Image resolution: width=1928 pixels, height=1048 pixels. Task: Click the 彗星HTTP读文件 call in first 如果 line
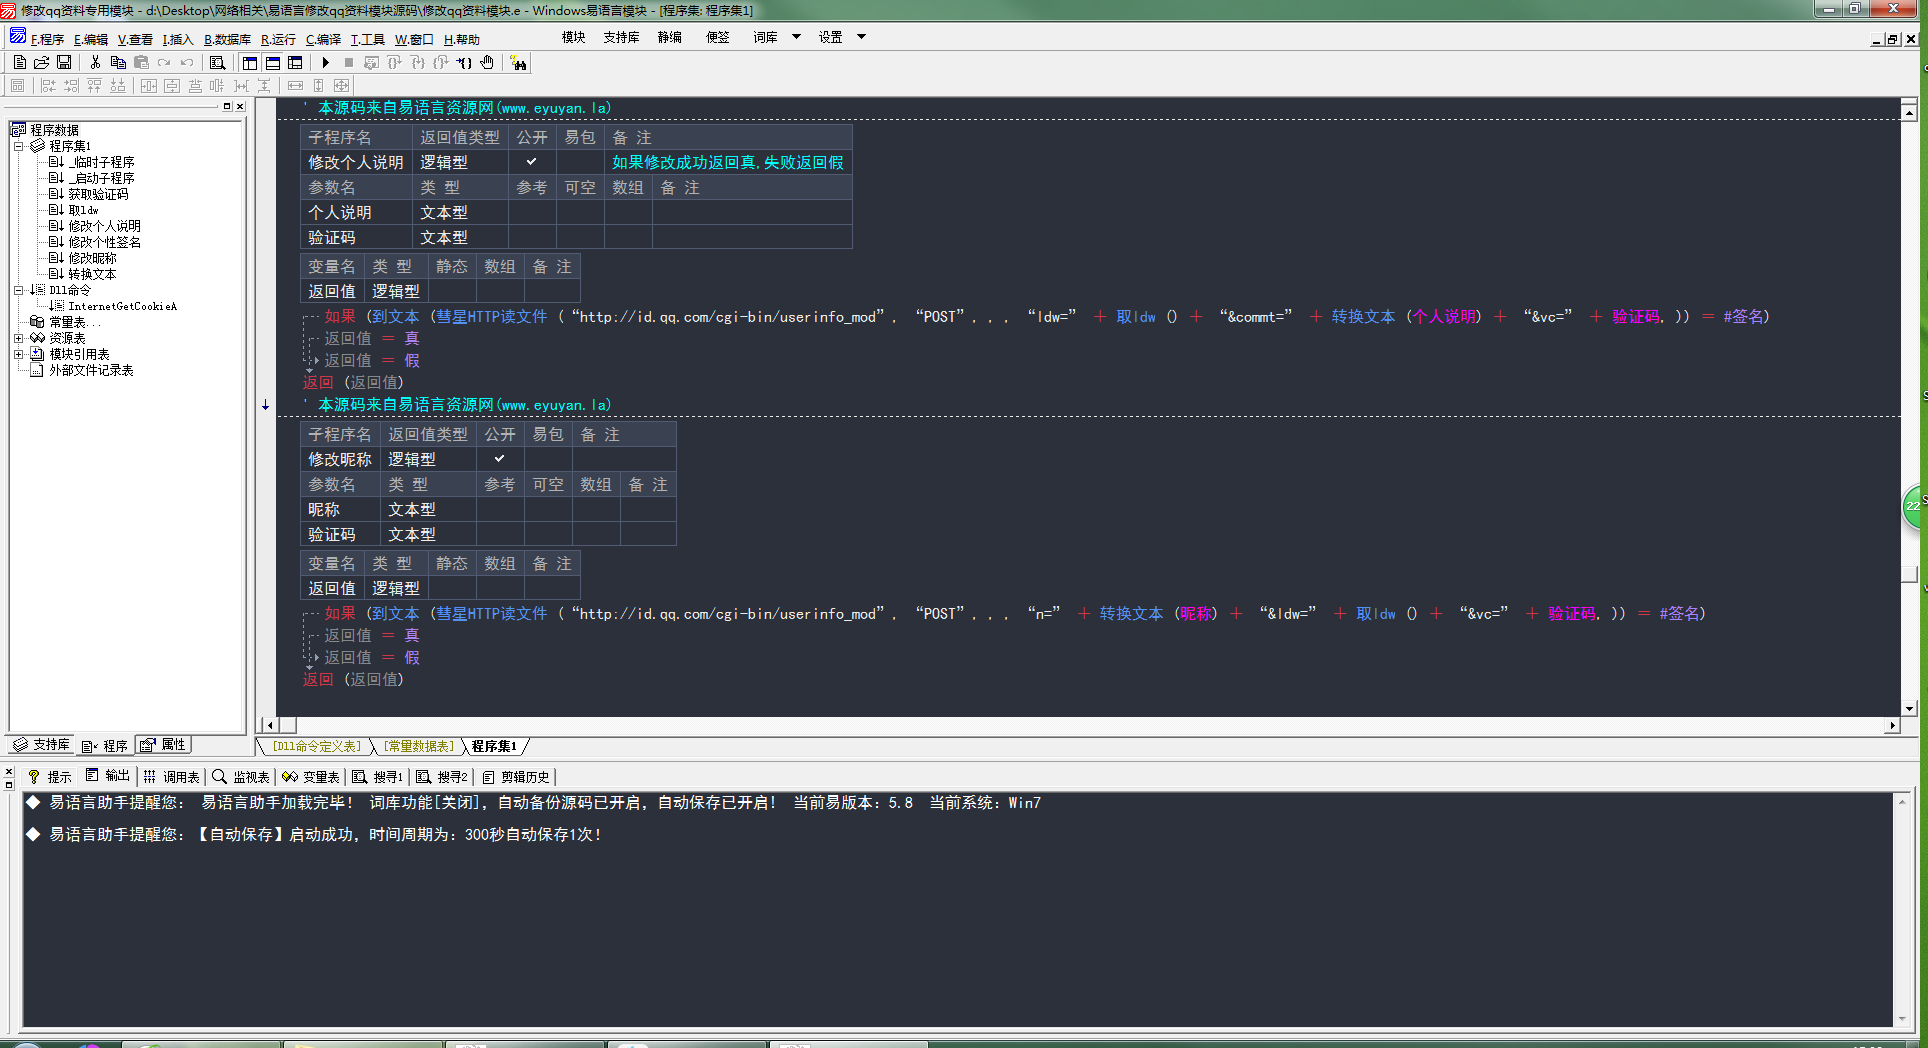point(491,317)
